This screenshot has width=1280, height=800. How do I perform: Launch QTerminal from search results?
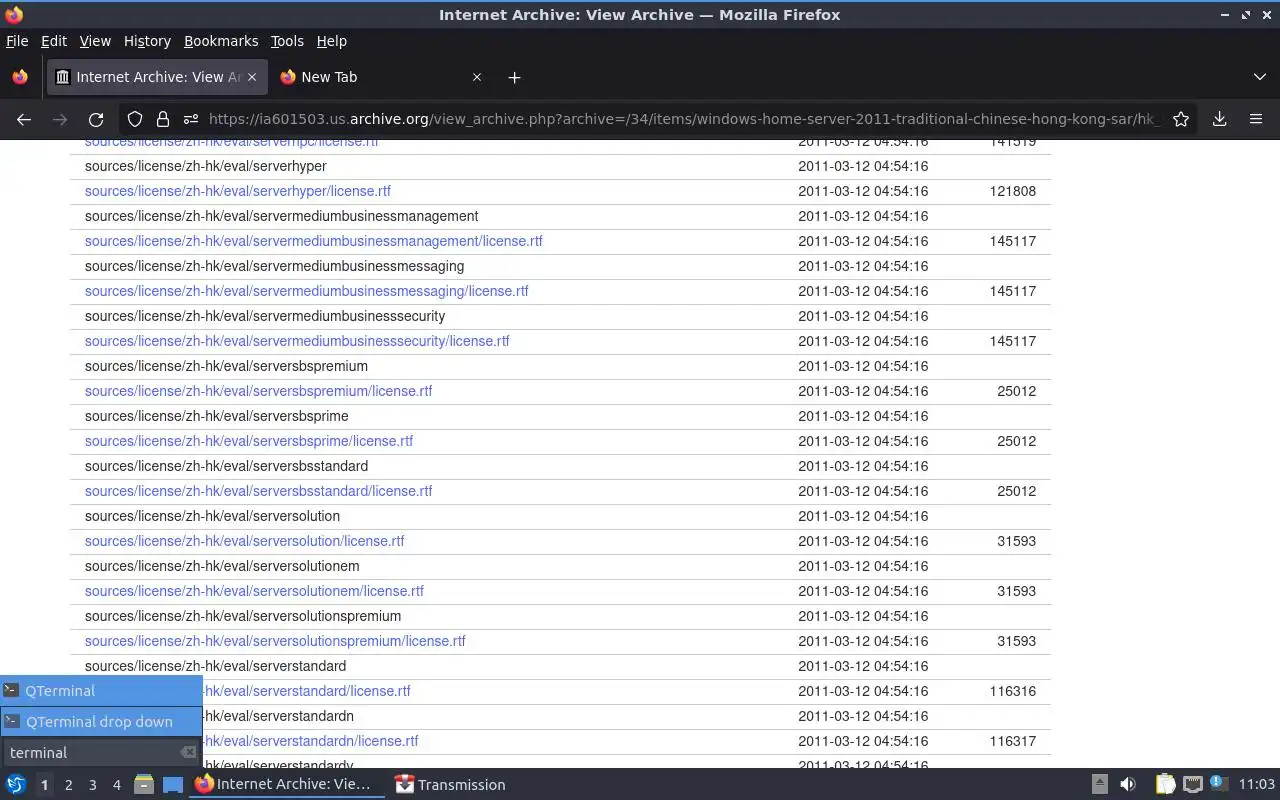(101, 691)
